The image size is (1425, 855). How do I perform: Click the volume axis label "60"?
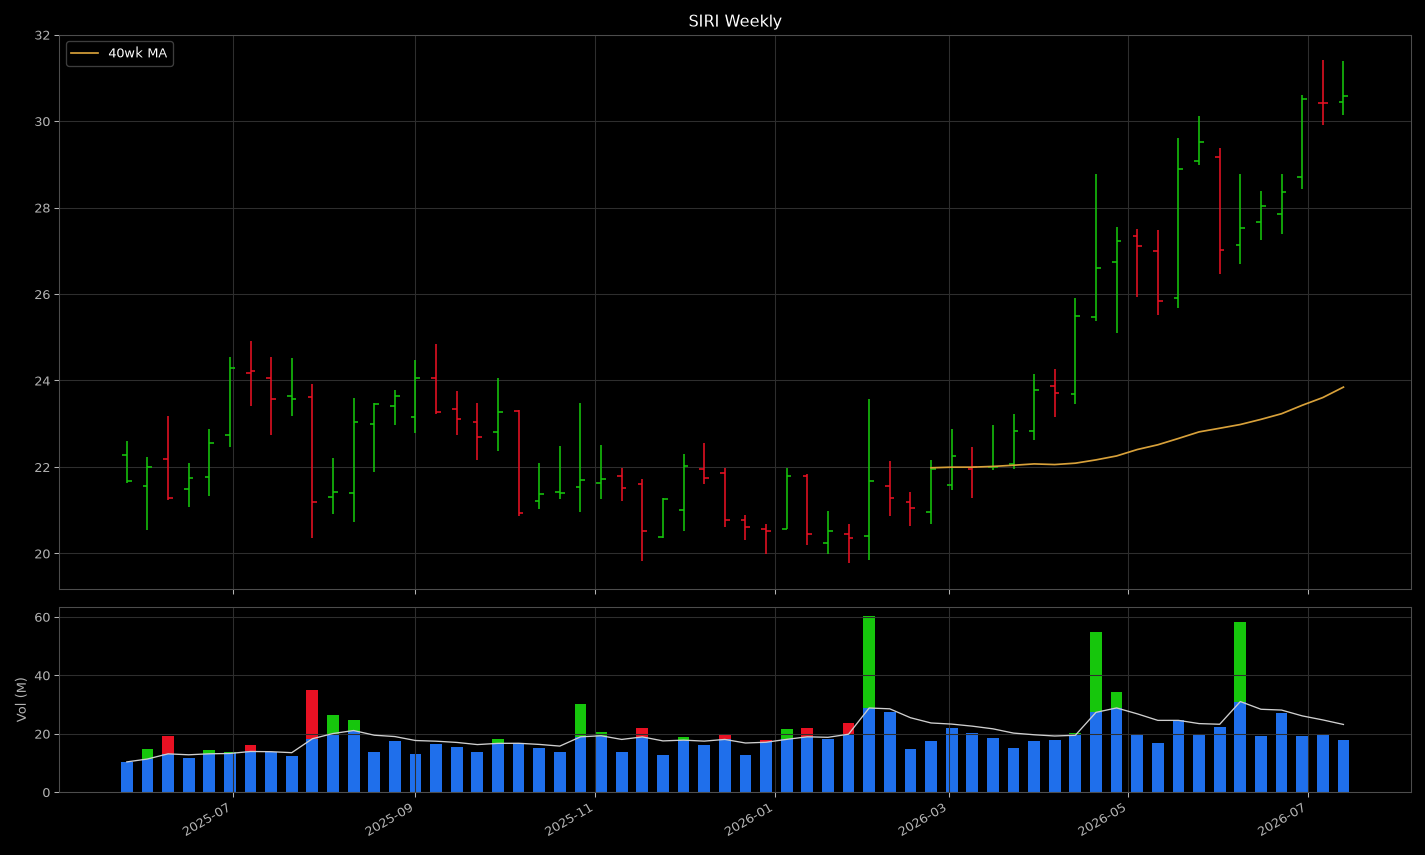point(42,618)
